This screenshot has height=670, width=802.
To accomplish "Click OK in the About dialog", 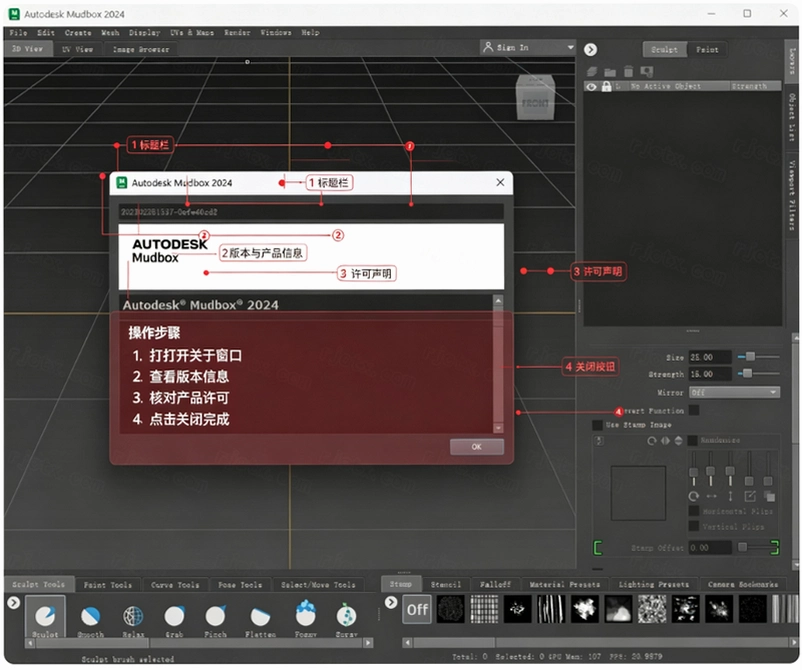I will tap(477, 446).
